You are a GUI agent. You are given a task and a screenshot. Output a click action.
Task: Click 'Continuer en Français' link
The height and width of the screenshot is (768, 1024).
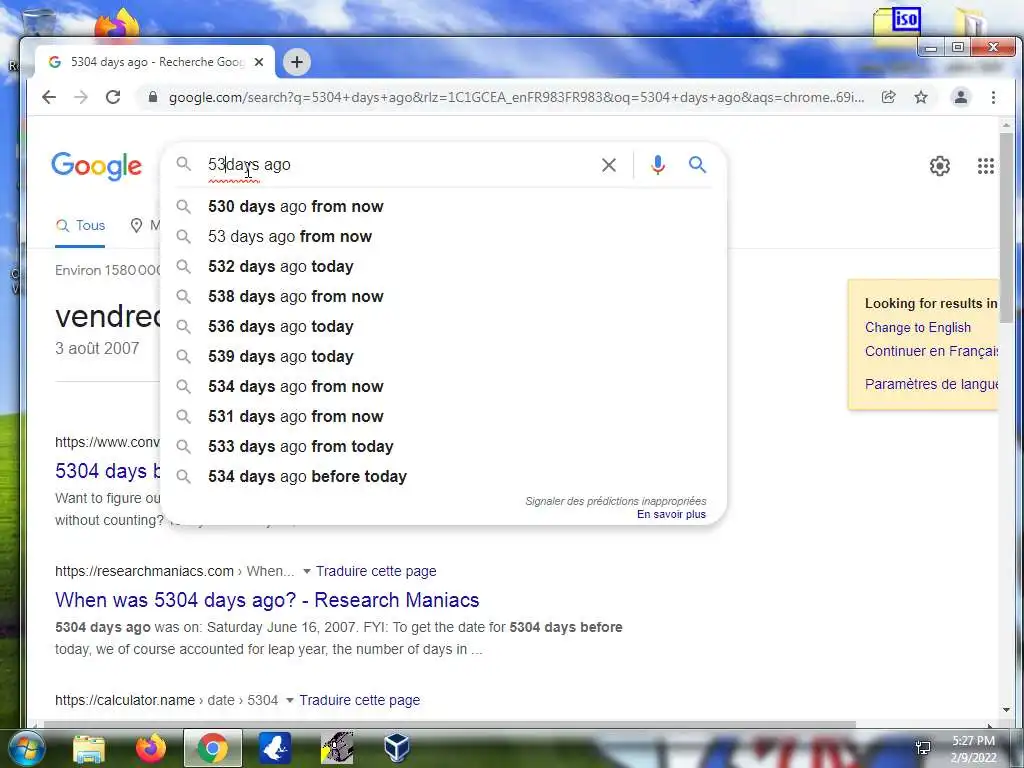[x=931, y=351]
